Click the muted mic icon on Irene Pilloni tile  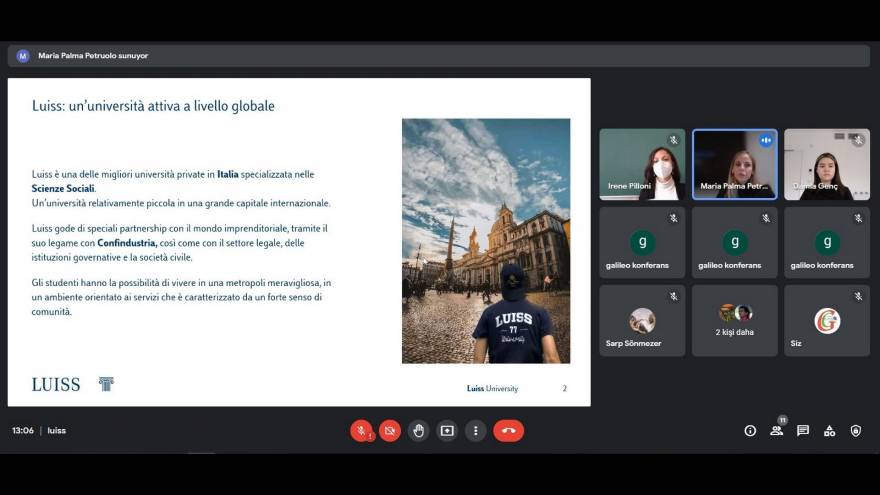pos(673,140)
